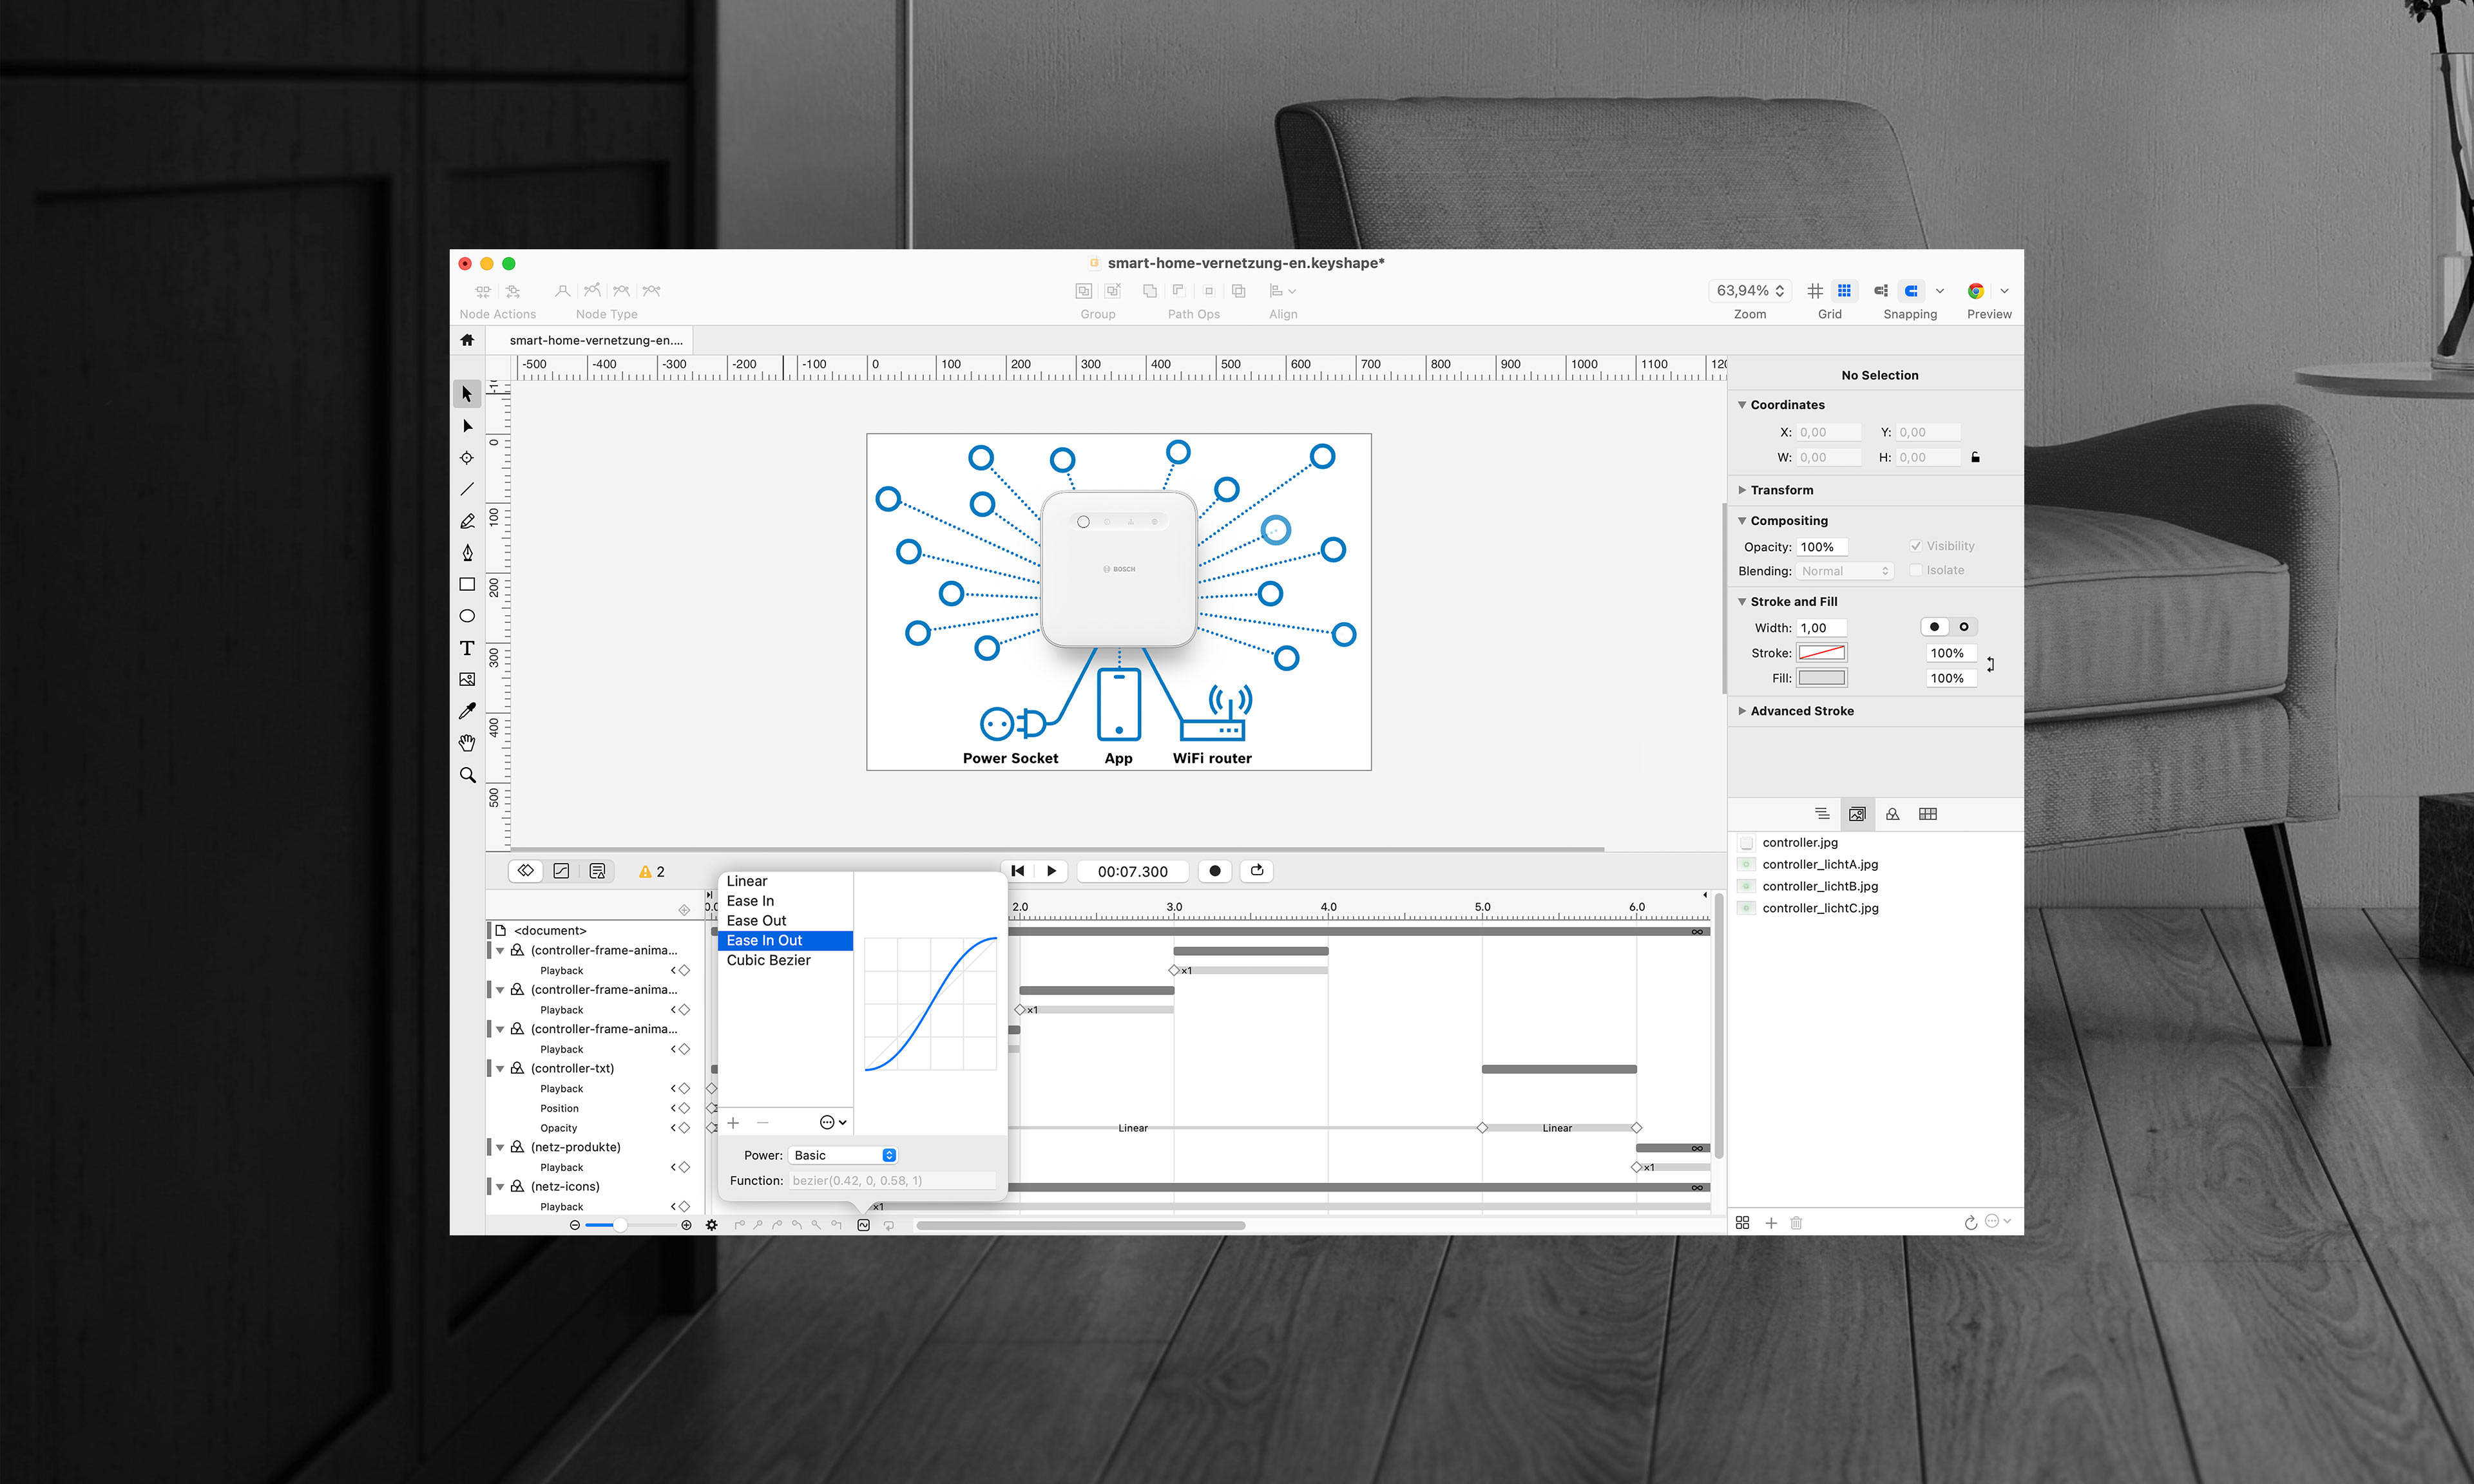Image resolution: width=2474 pixels, height=1484 pixels.
Task: Choose Ease In Out easing option
Action: coord(785,940)
